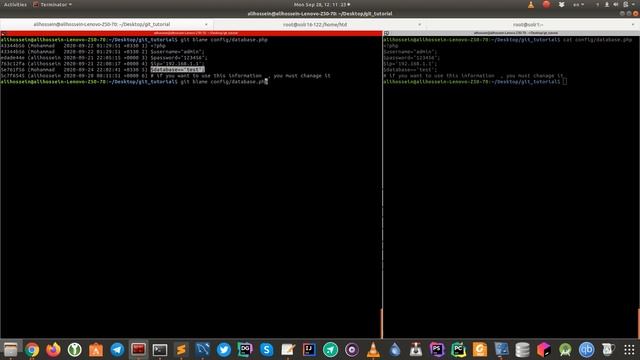Launch Google Chrome from the dock

32,350
